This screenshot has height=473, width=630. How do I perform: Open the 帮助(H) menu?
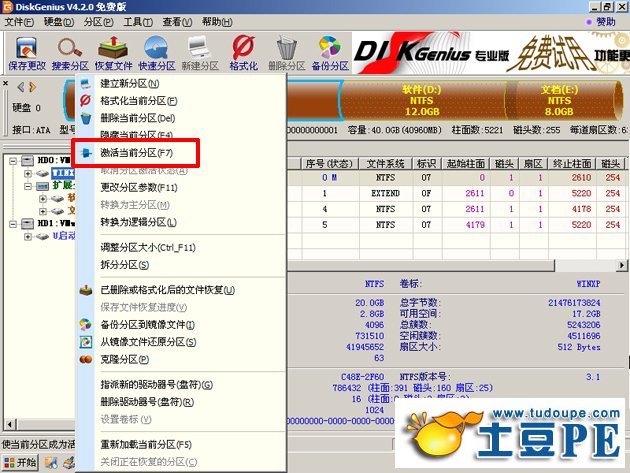tap(217, 22)
